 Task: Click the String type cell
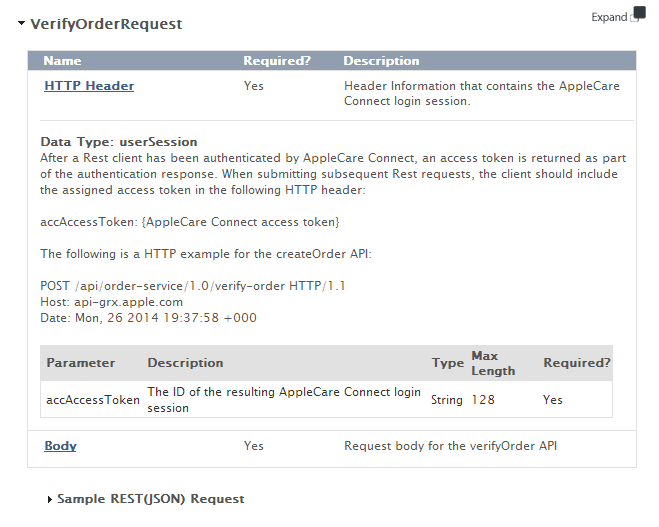447,400
